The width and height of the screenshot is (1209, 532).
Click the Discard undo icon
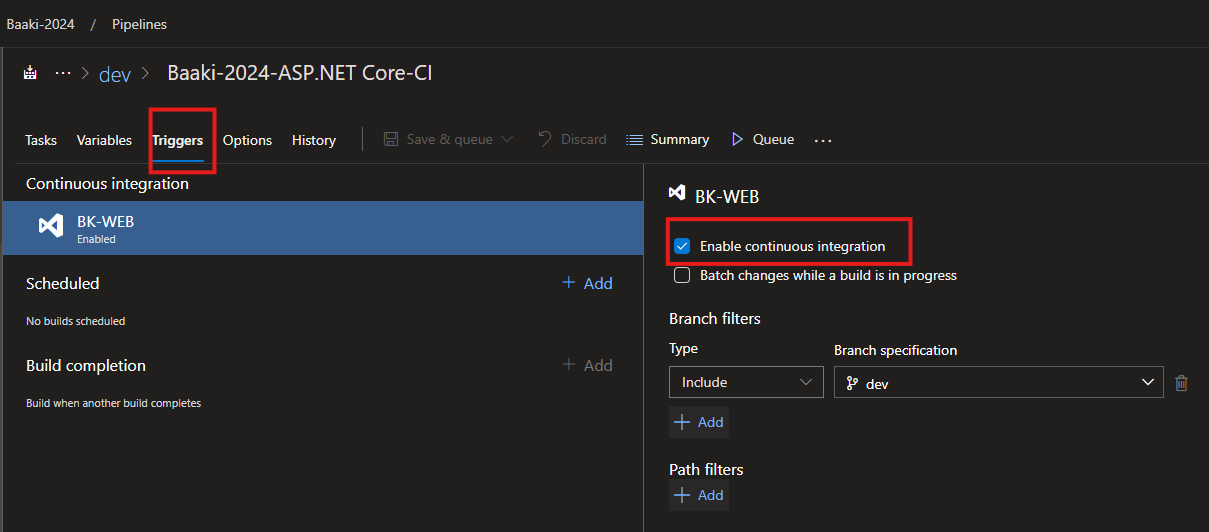tap(545, 139)
